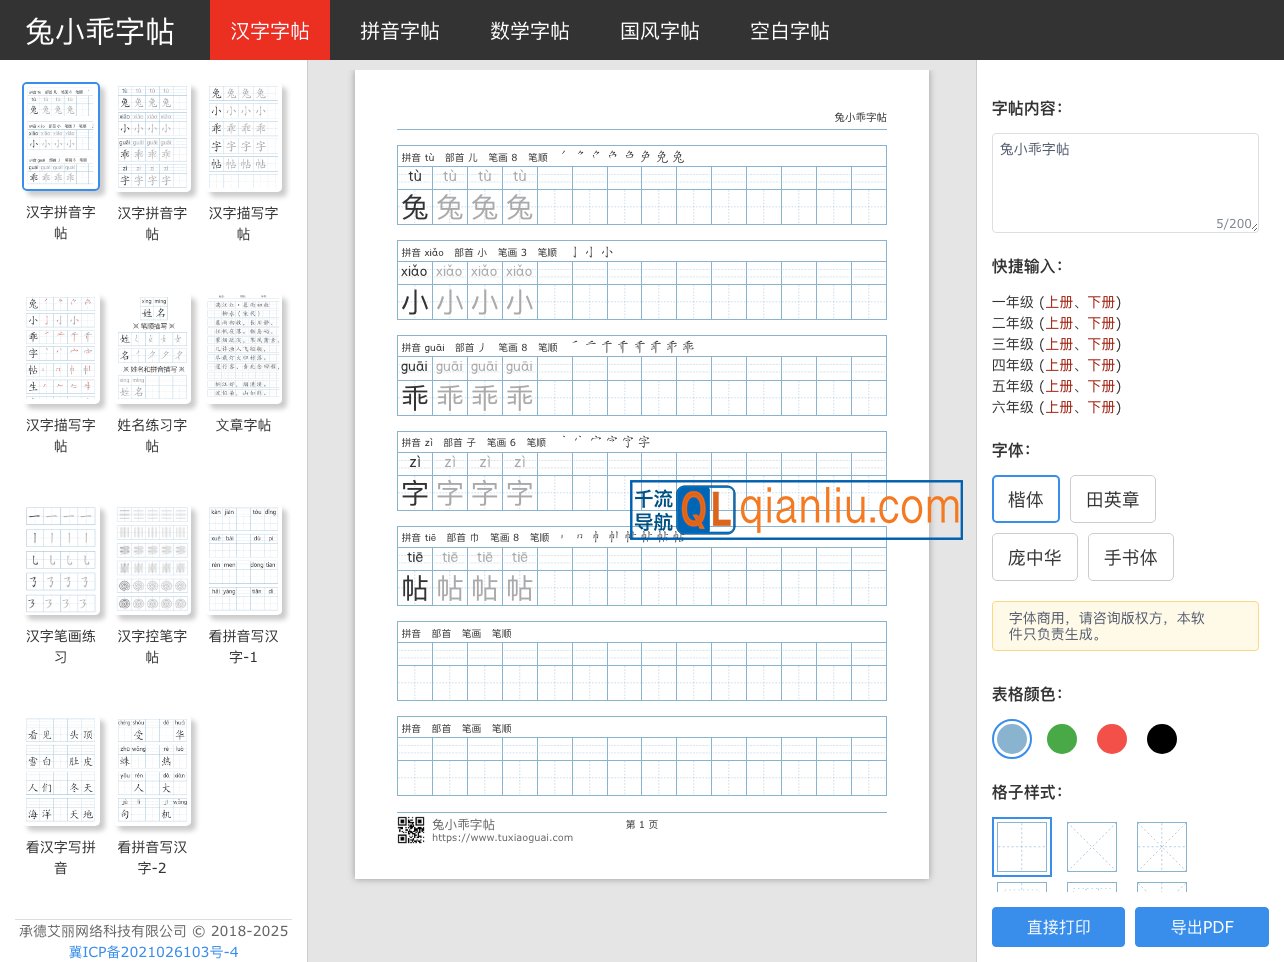The width and height of the screenshot is (1284, 962).
Task: Select the 看拼音写汉字-2 template
Action: coord(152,772)
